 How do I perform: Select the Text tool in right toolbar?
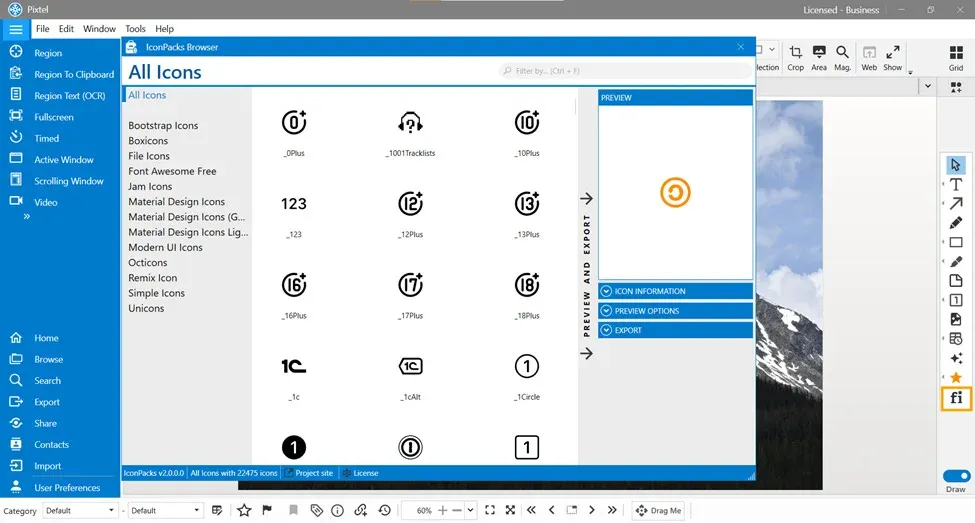tap(956, 184)
